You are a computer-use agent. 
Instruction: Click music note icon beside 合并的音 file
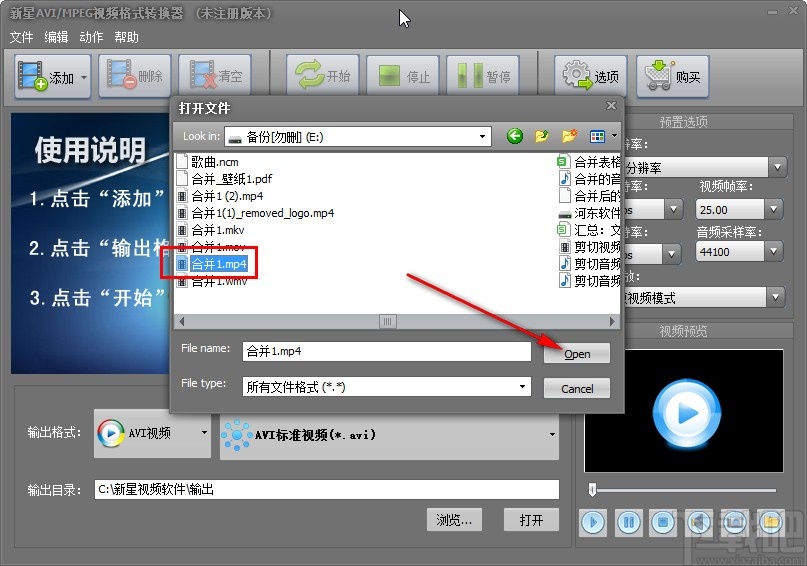(565, 179)
